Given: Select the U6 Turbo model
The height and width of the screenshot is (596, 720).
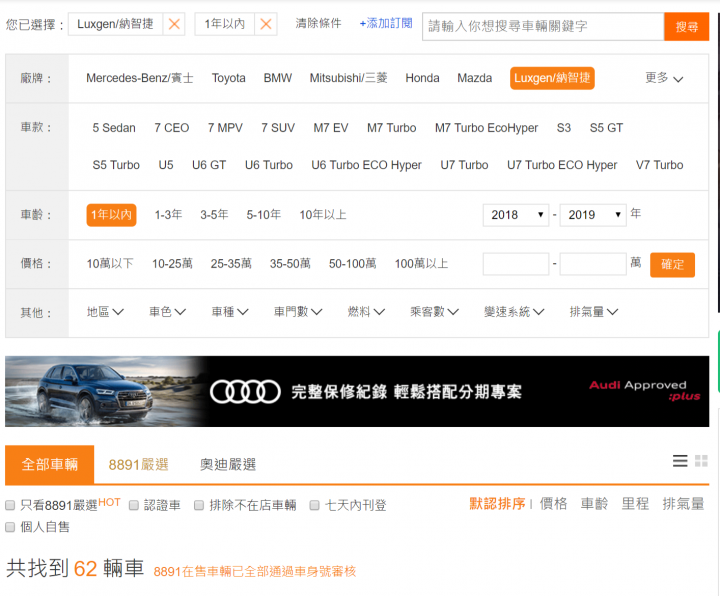Looking at the screenshot, I should 269,165.
